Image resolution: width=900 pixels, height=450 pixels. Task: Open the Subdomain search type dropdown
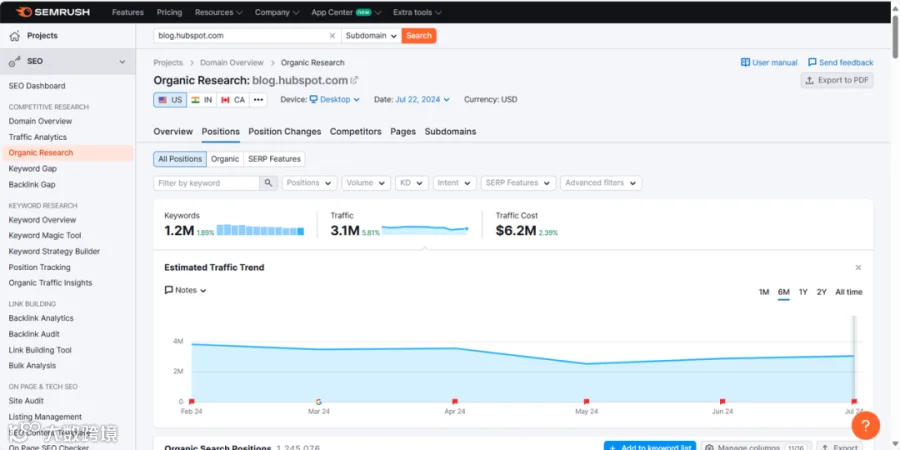371,36
